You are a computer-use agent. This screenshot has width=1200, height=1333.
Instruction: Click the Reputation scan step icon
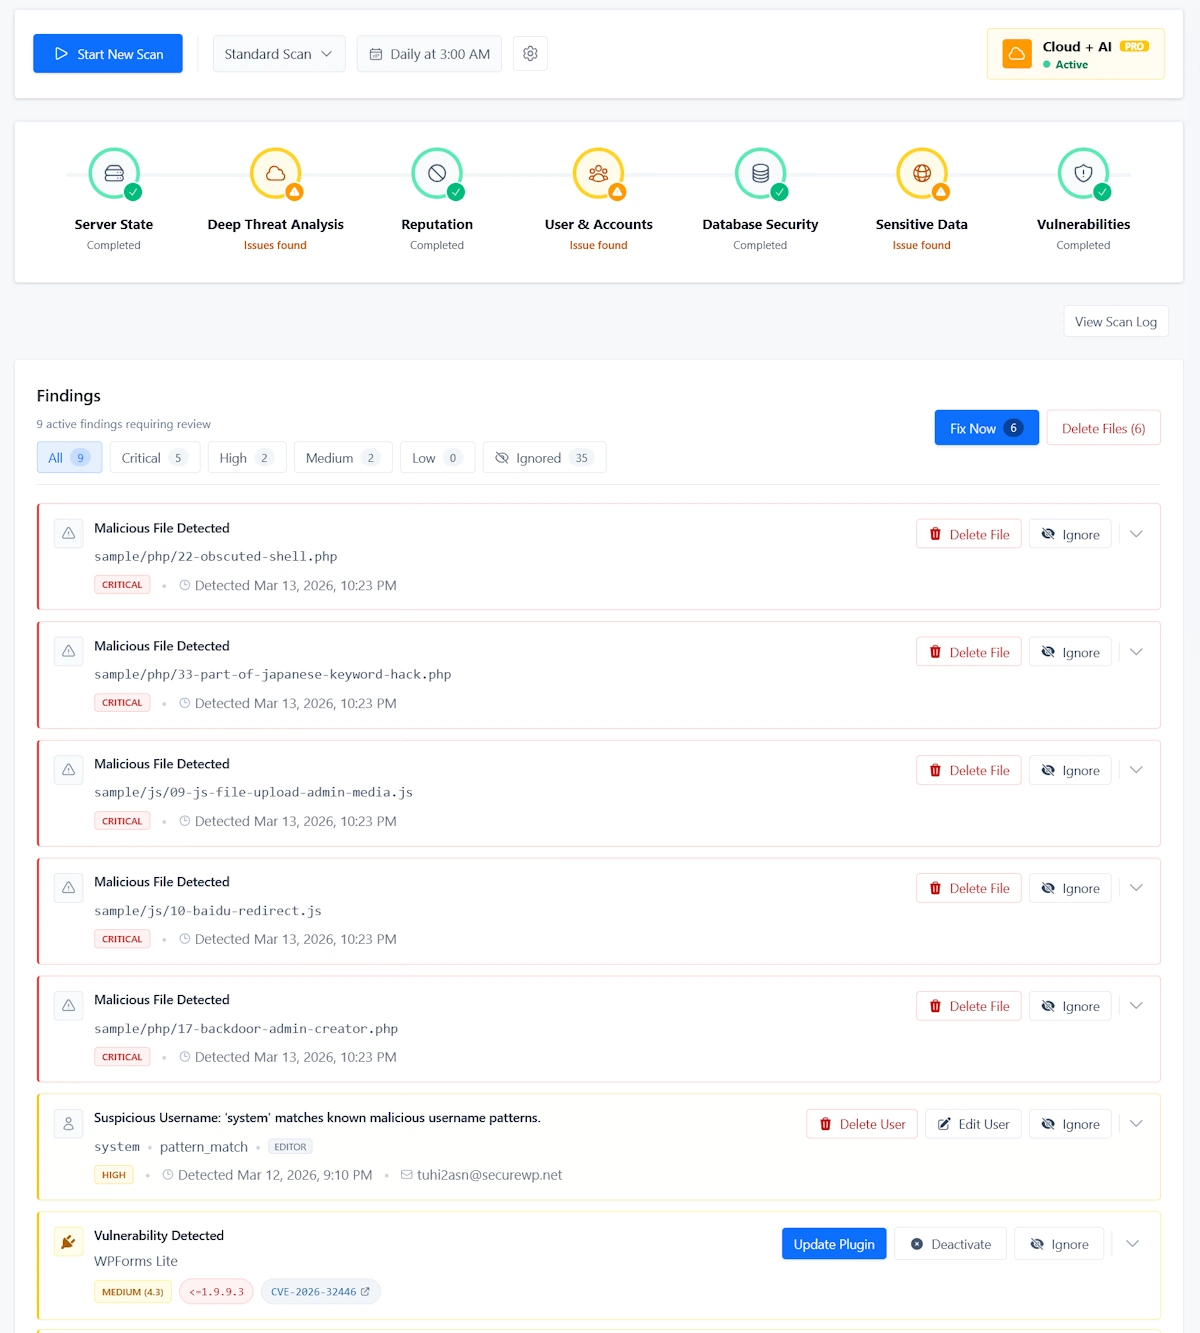tap(437, 174)
